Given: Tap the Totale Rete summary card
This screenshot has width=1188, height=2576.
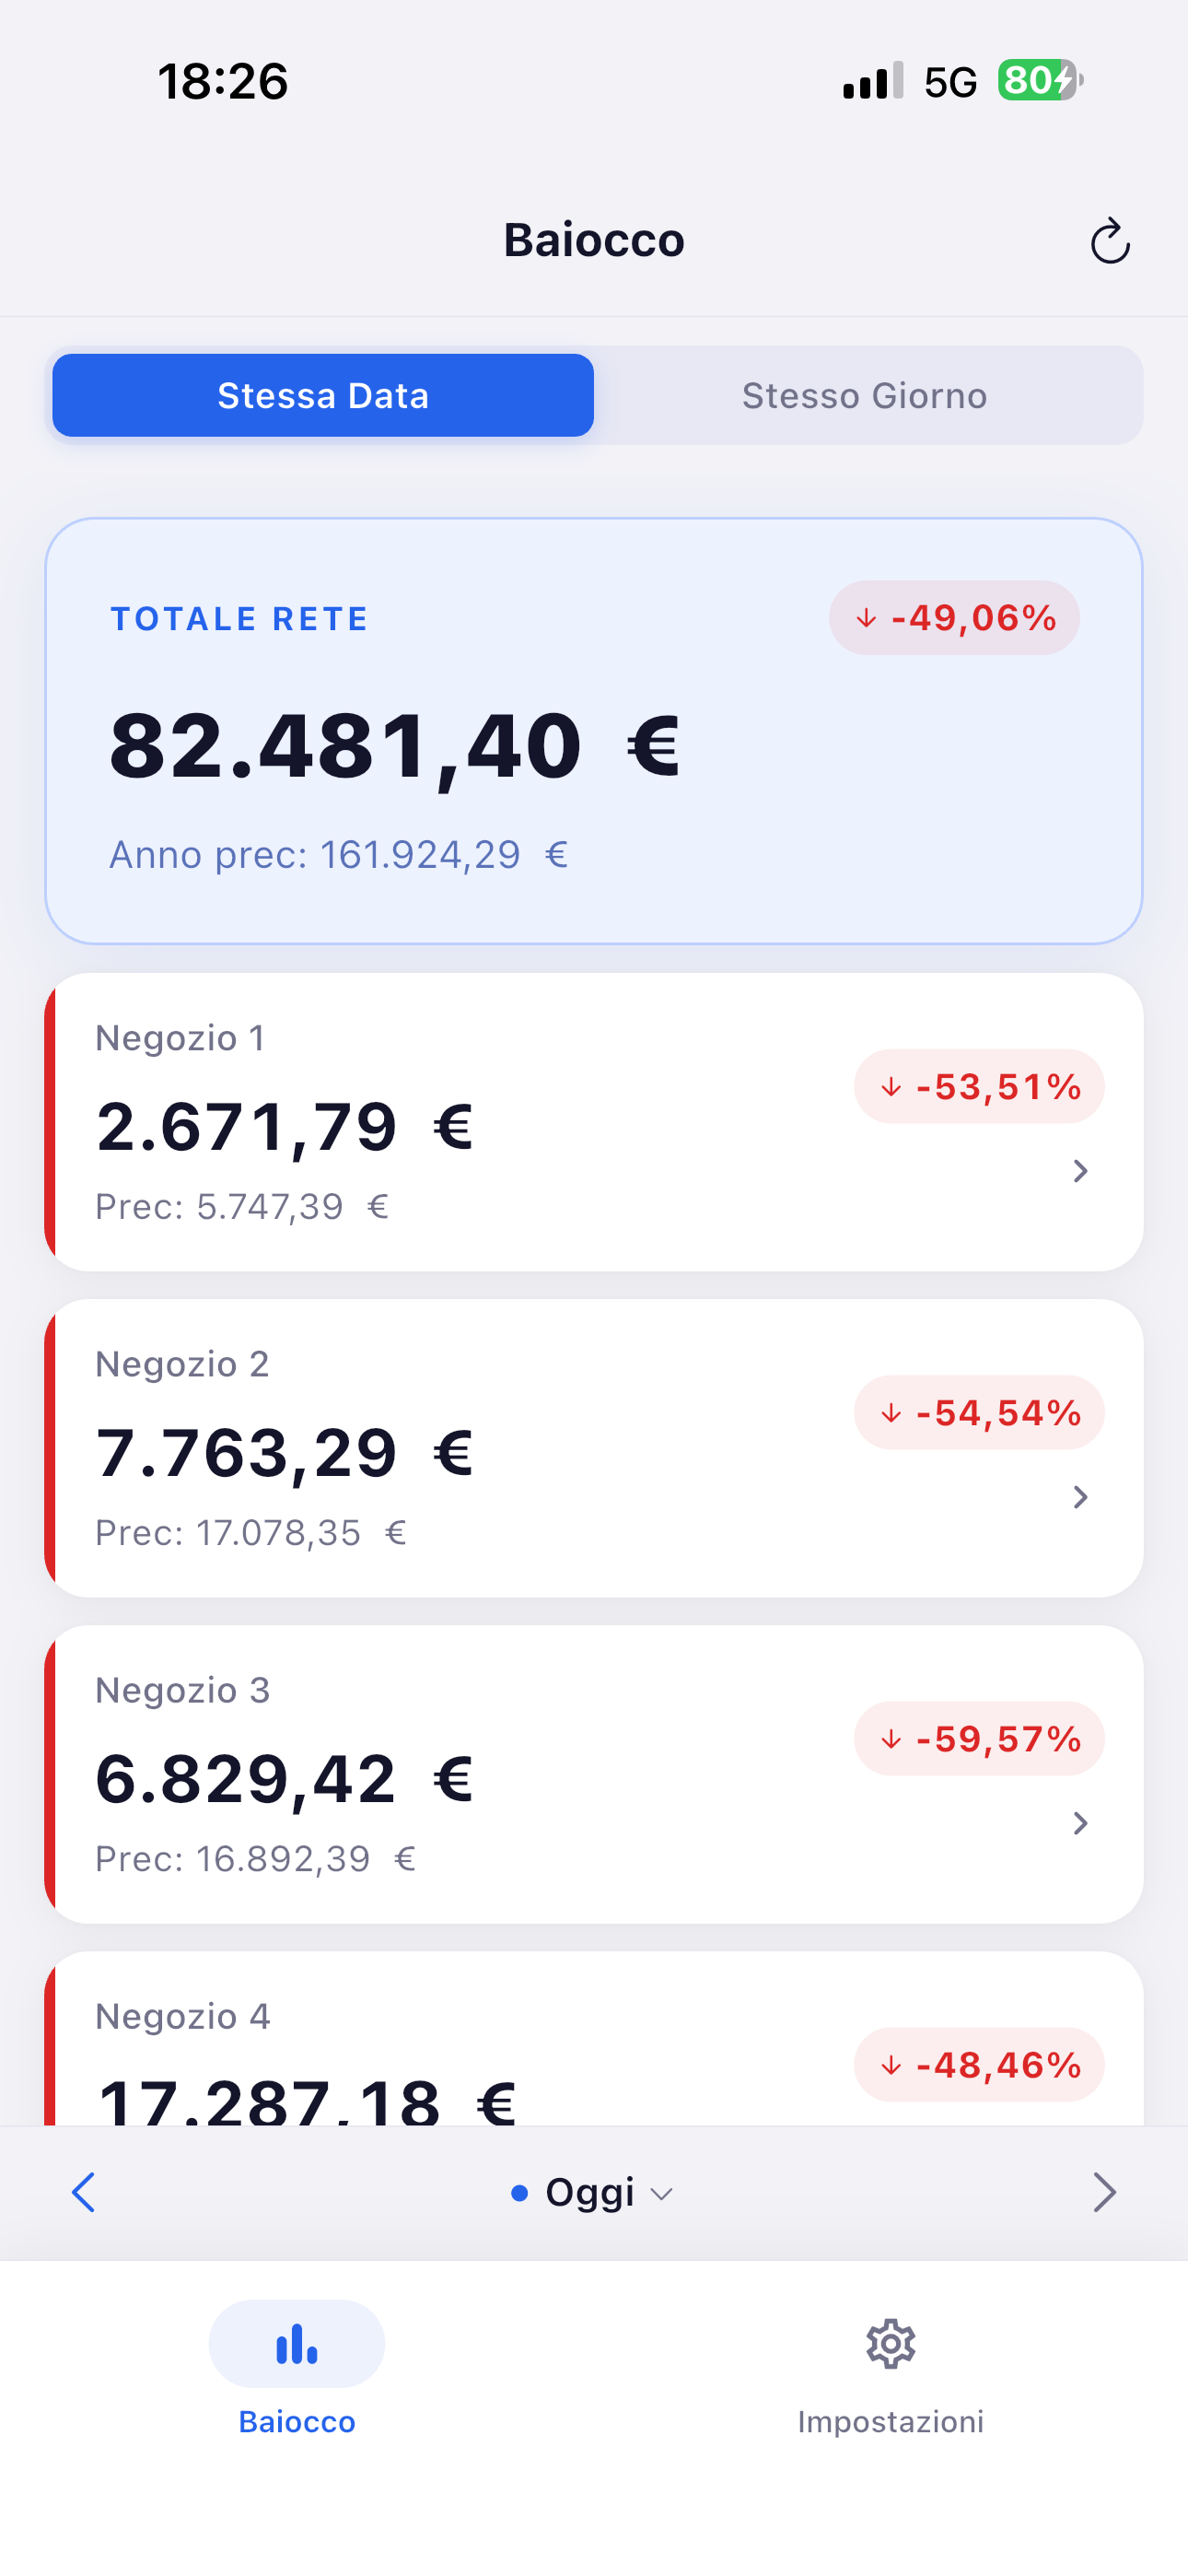Looking at the screenshot, I should tap(594, 731).
